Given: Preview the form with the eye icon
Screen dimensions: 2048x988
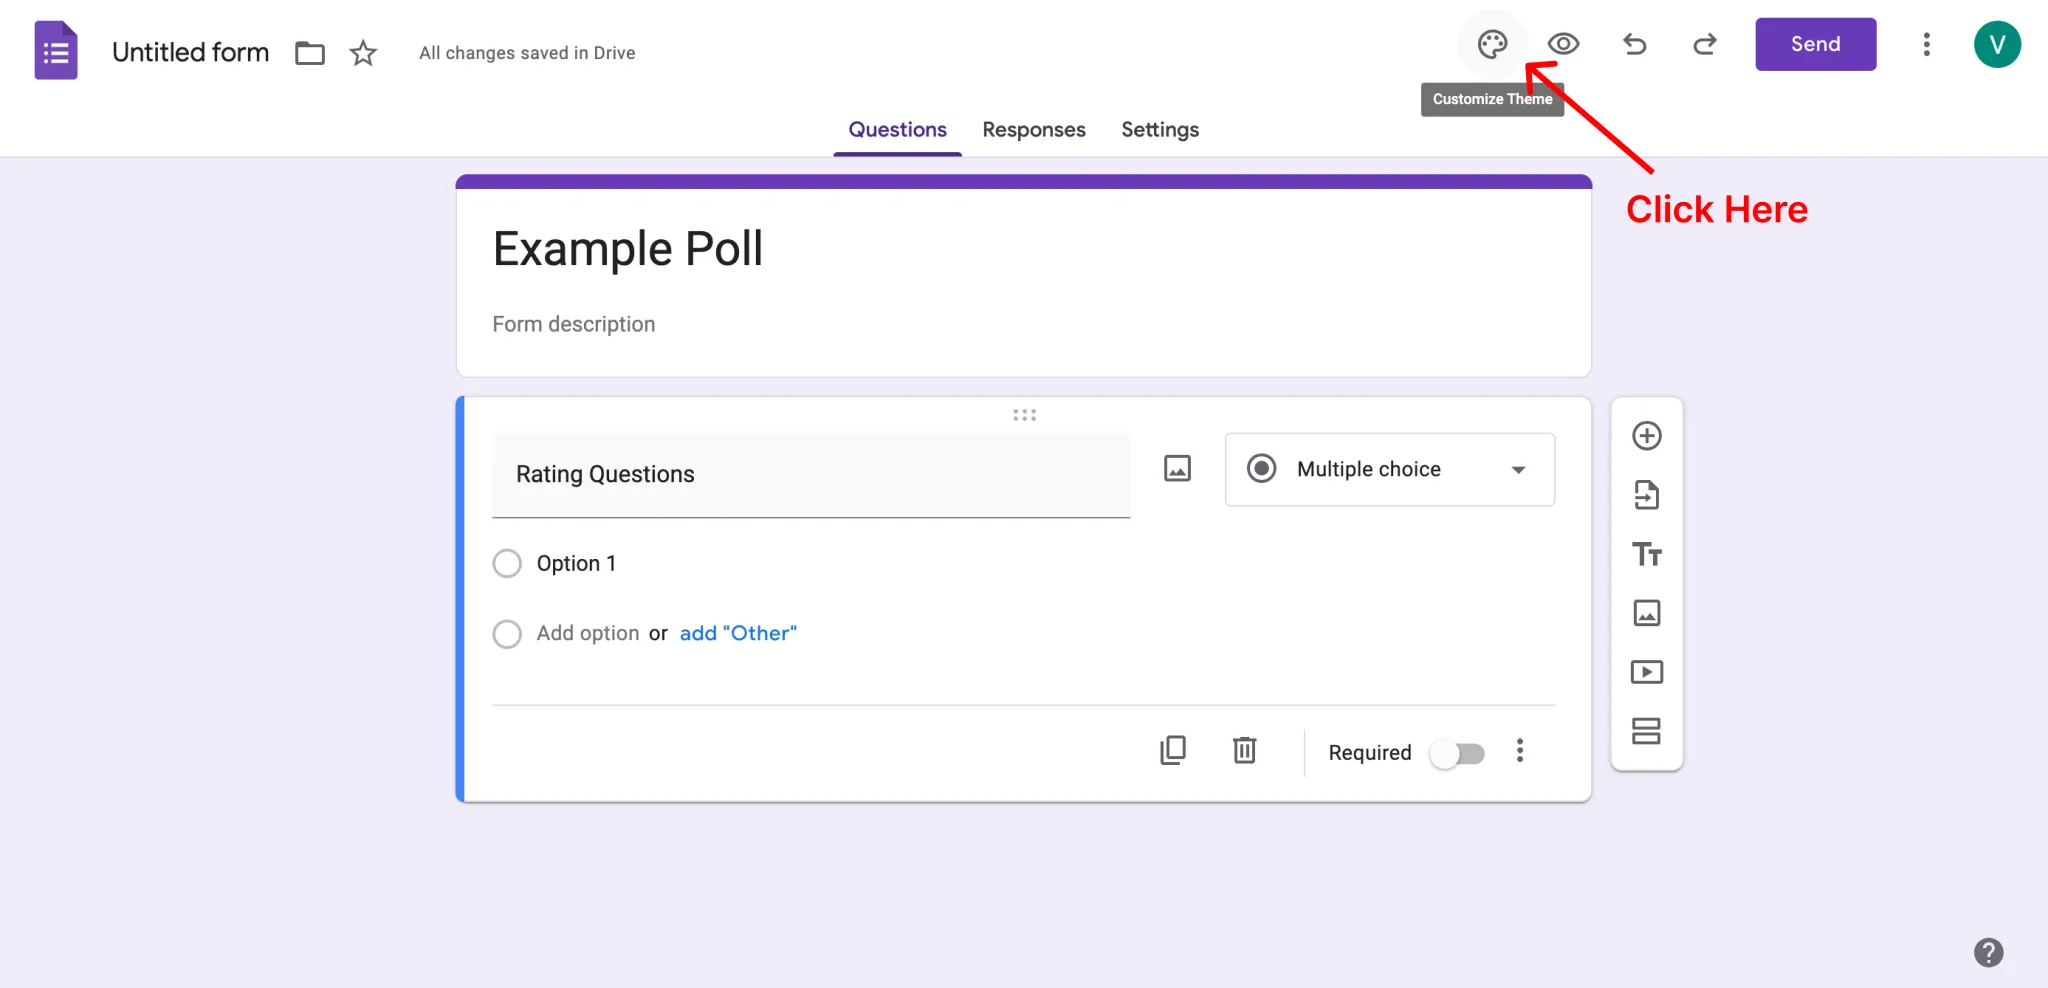Looking at the screenshot, I should tap(1563, 44).
